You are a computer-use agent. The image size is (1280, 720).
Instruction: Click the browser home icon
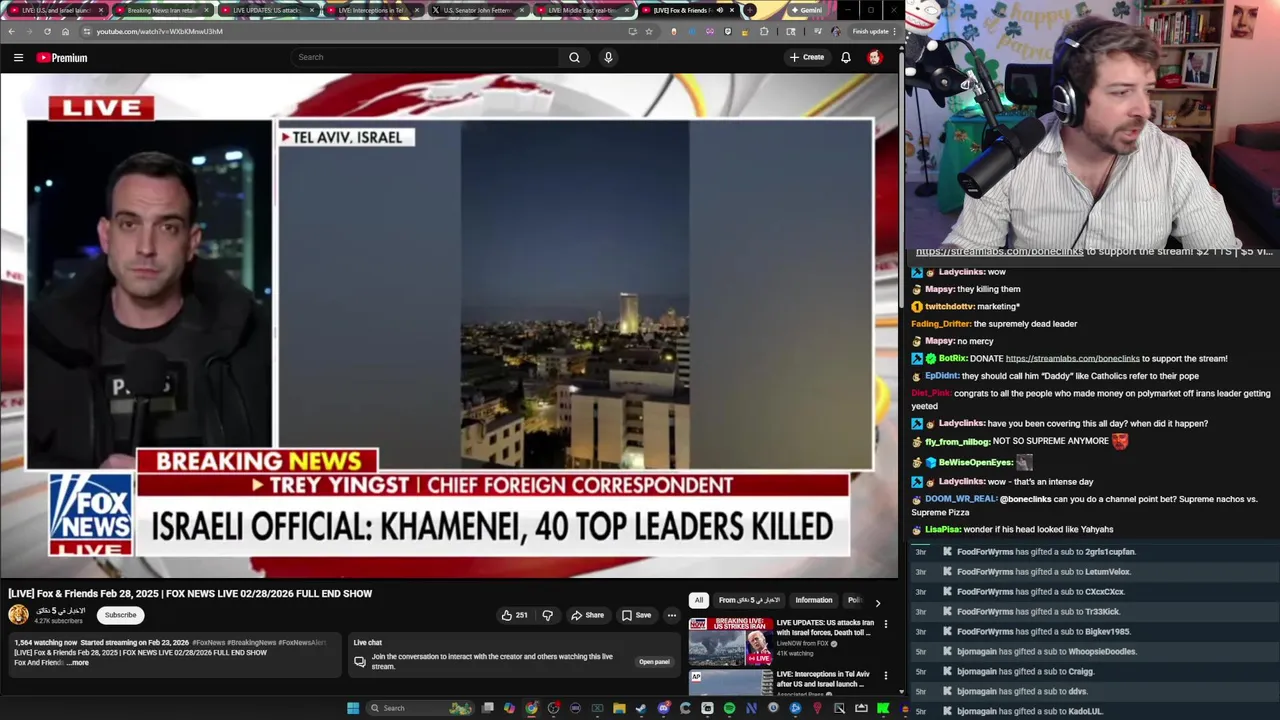pos(65,31)
